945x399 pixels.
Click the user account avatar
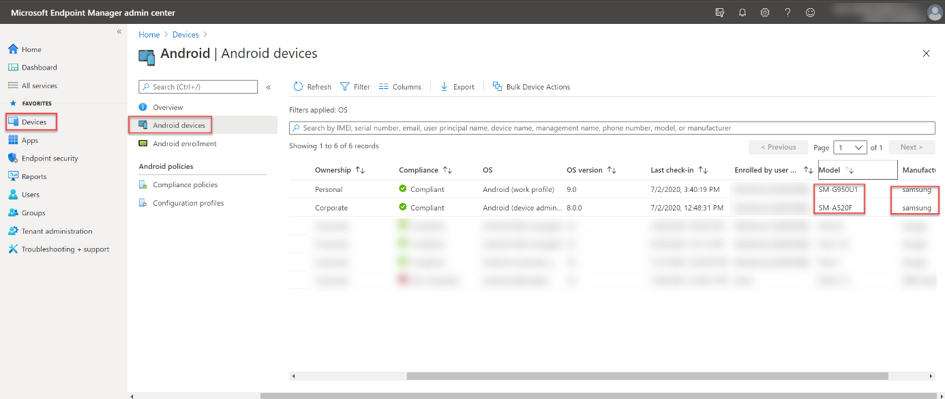coord(934,12)
